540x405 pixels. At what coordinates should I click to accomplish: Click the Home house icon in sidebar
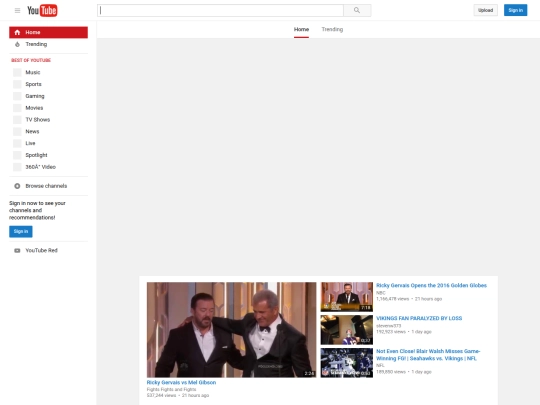click(x=17, y=32)
